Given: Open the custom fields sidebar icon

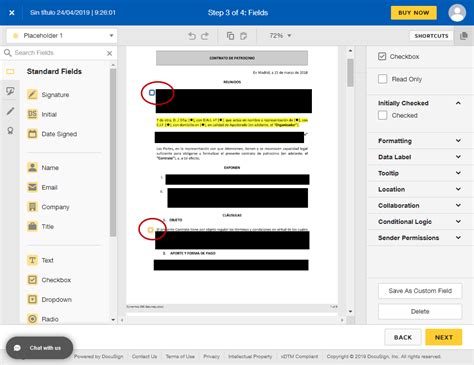Looking at the screenshot, I should [x=10, y=91].
